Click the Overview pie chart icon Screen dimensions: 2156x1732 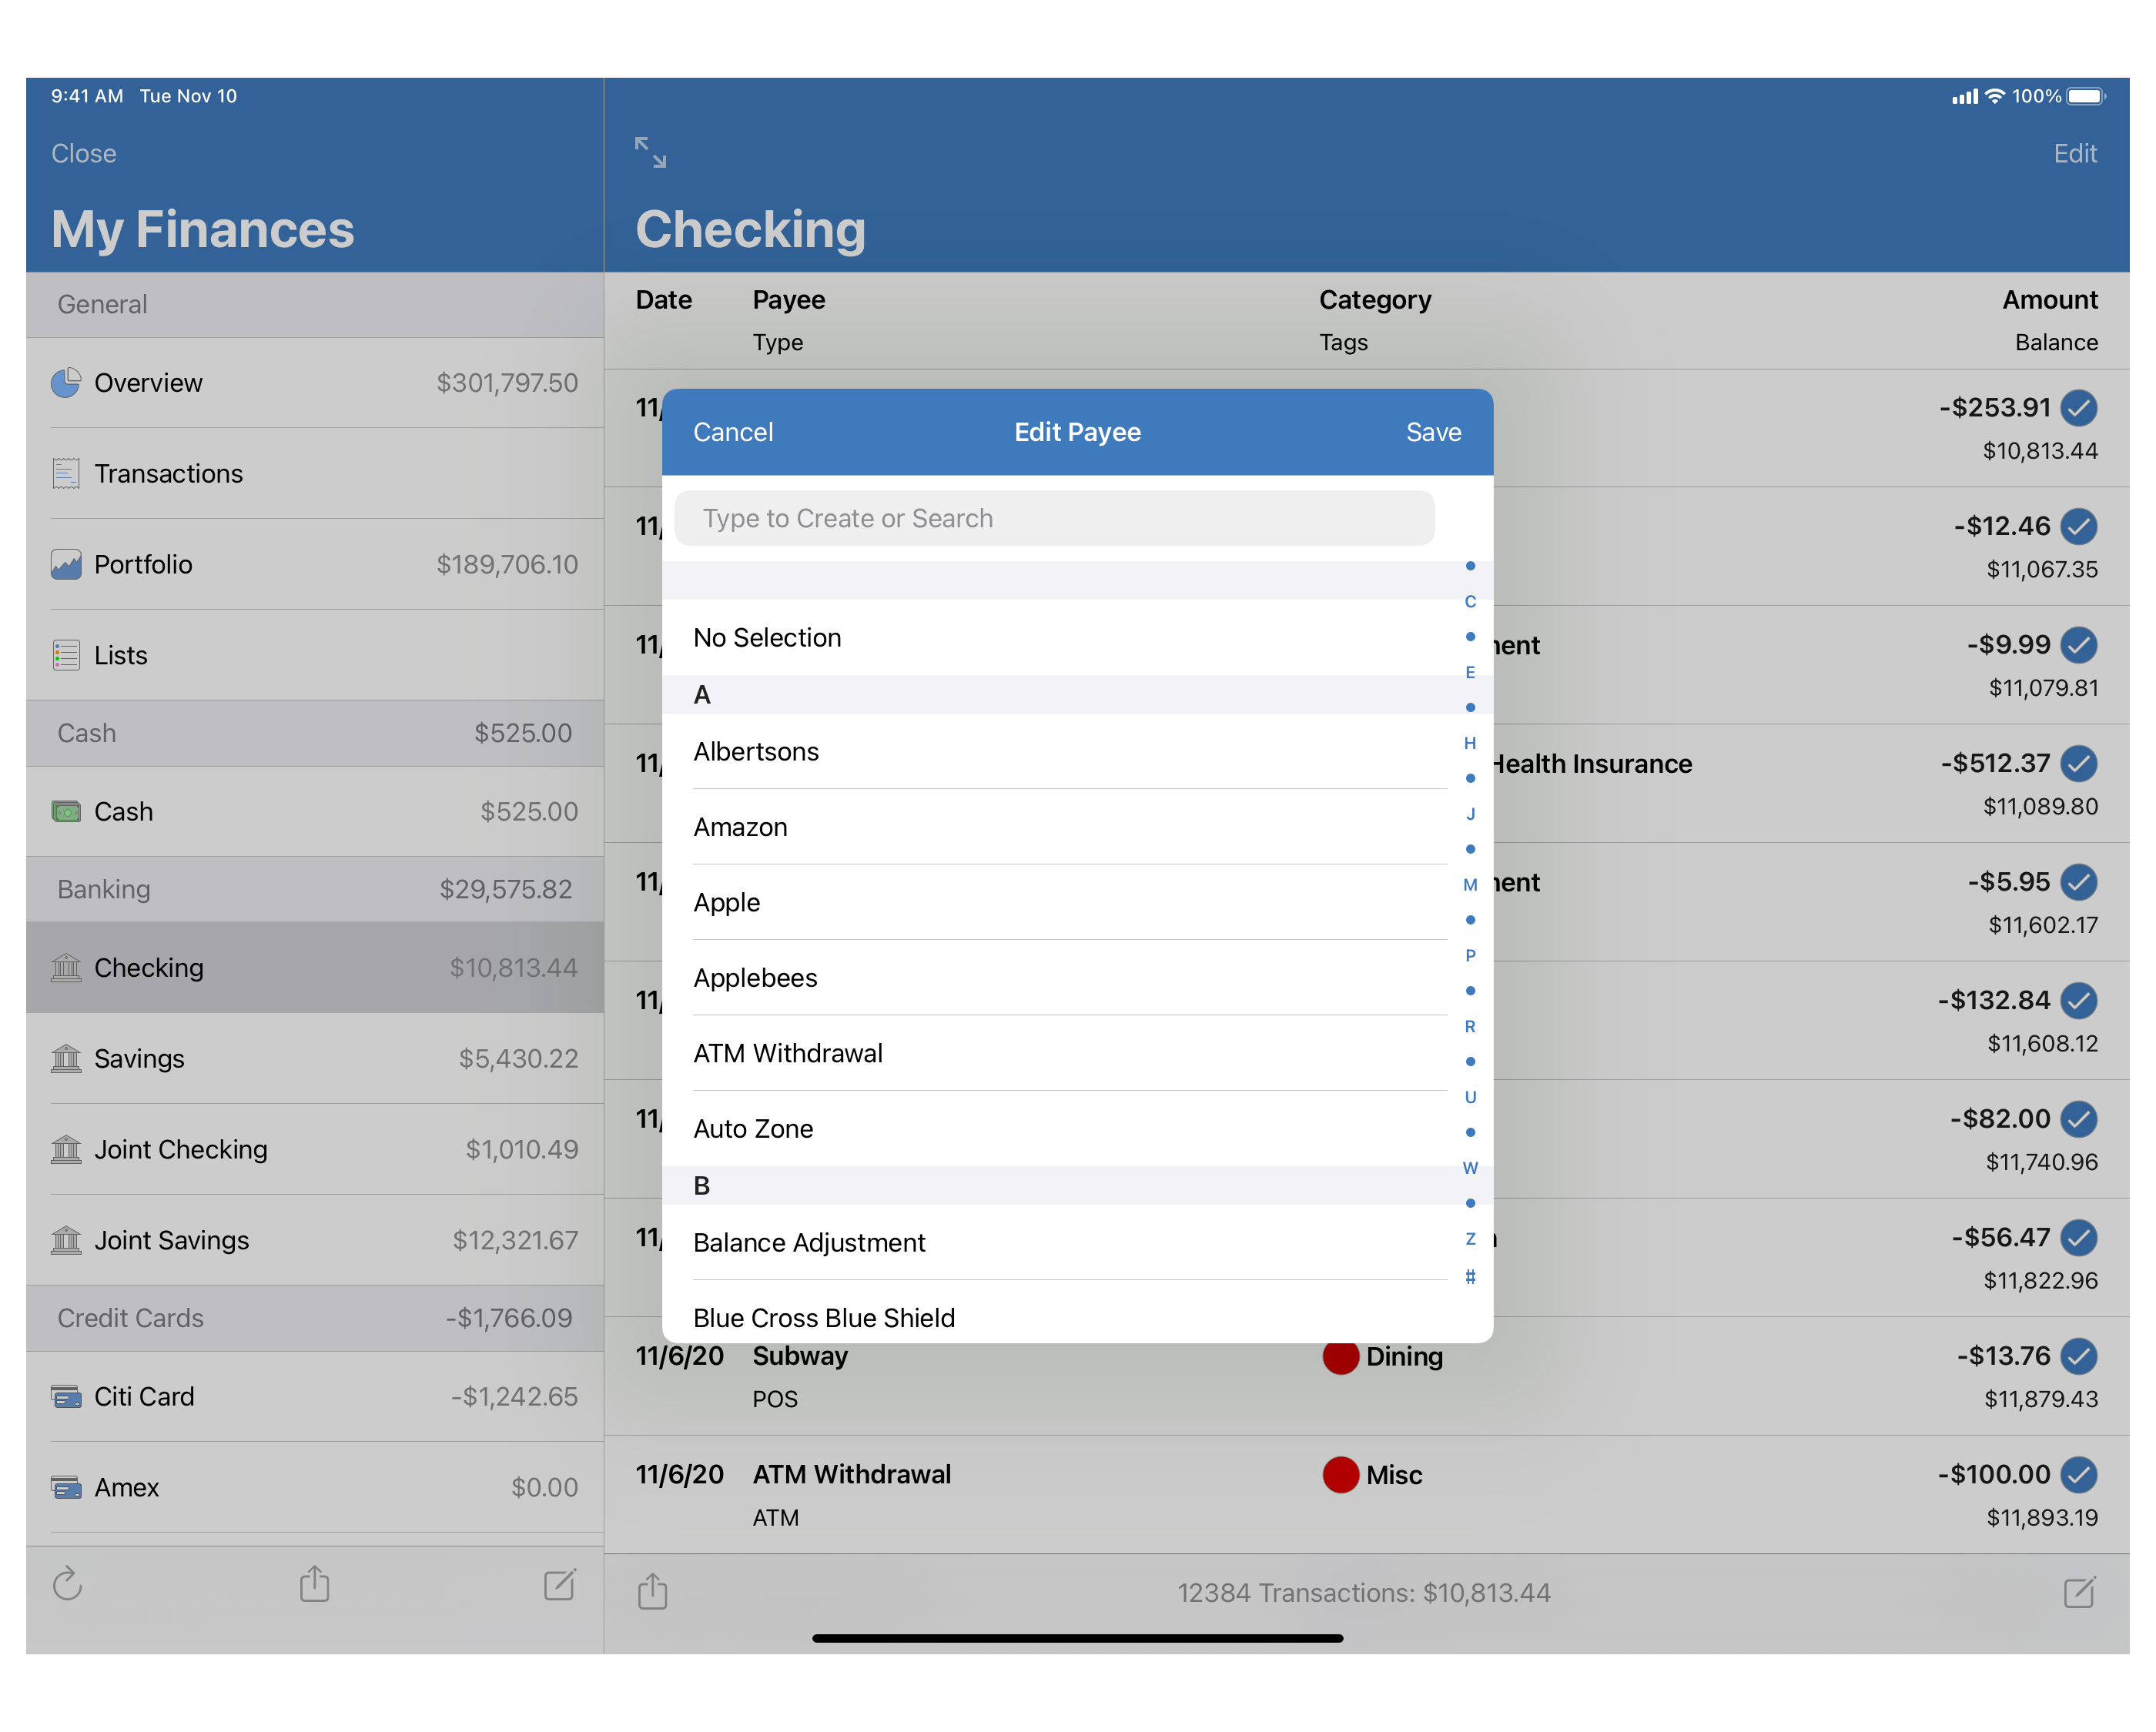(65, 382)
